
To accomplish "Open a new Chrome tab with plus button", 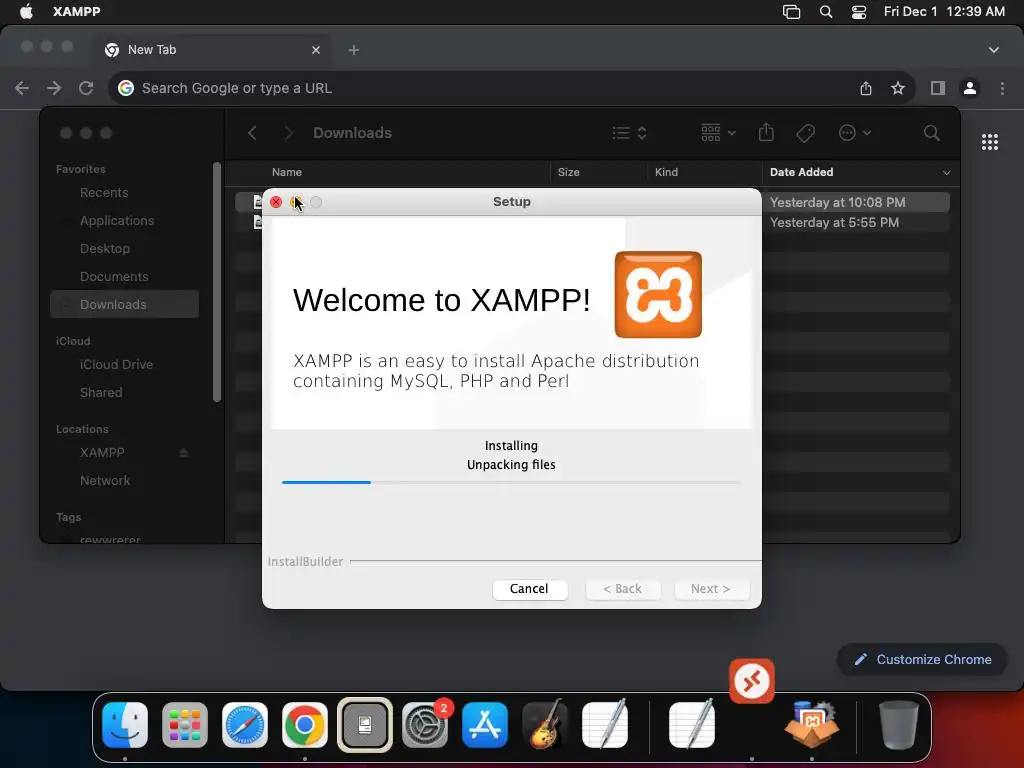I will [353, 50].
